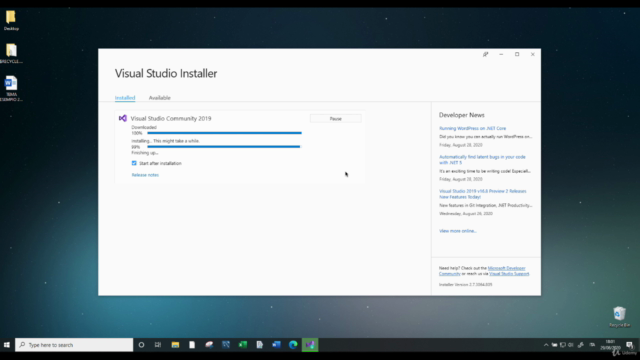Click the Cortana circle icon on taskbar
The height and width of the screenshot is (360, 640).
pyautogui.click(x=141, y=345)
